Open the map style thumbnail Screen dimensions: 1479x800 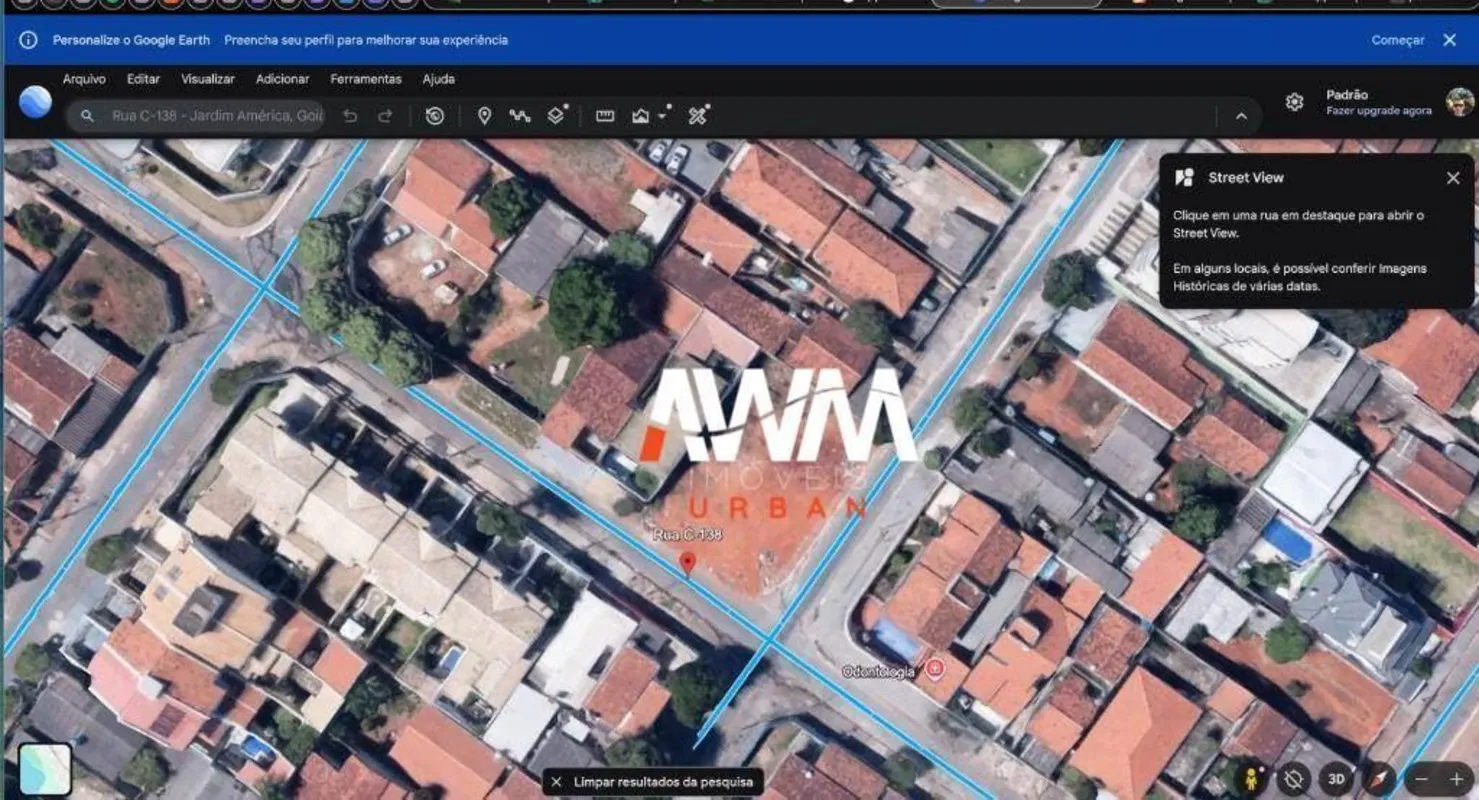tap(45, 769)
